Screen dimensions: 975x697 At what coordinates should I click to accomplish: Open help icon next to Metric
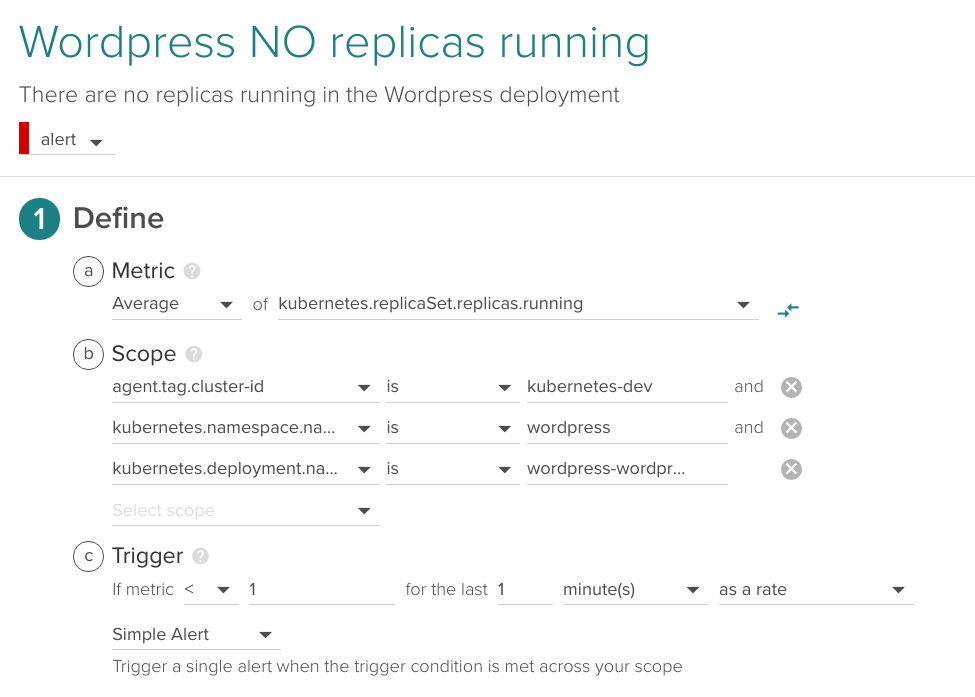(192, 271)
